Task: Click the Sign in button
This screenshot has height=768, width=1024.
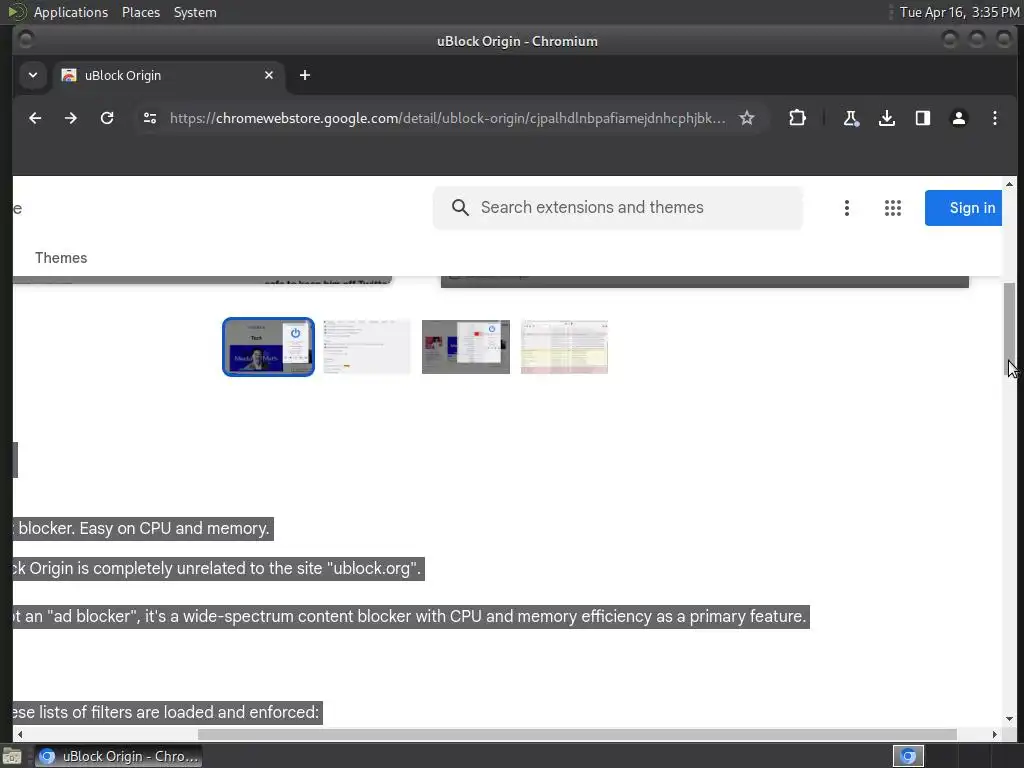Action: click(x=963, y=208)
